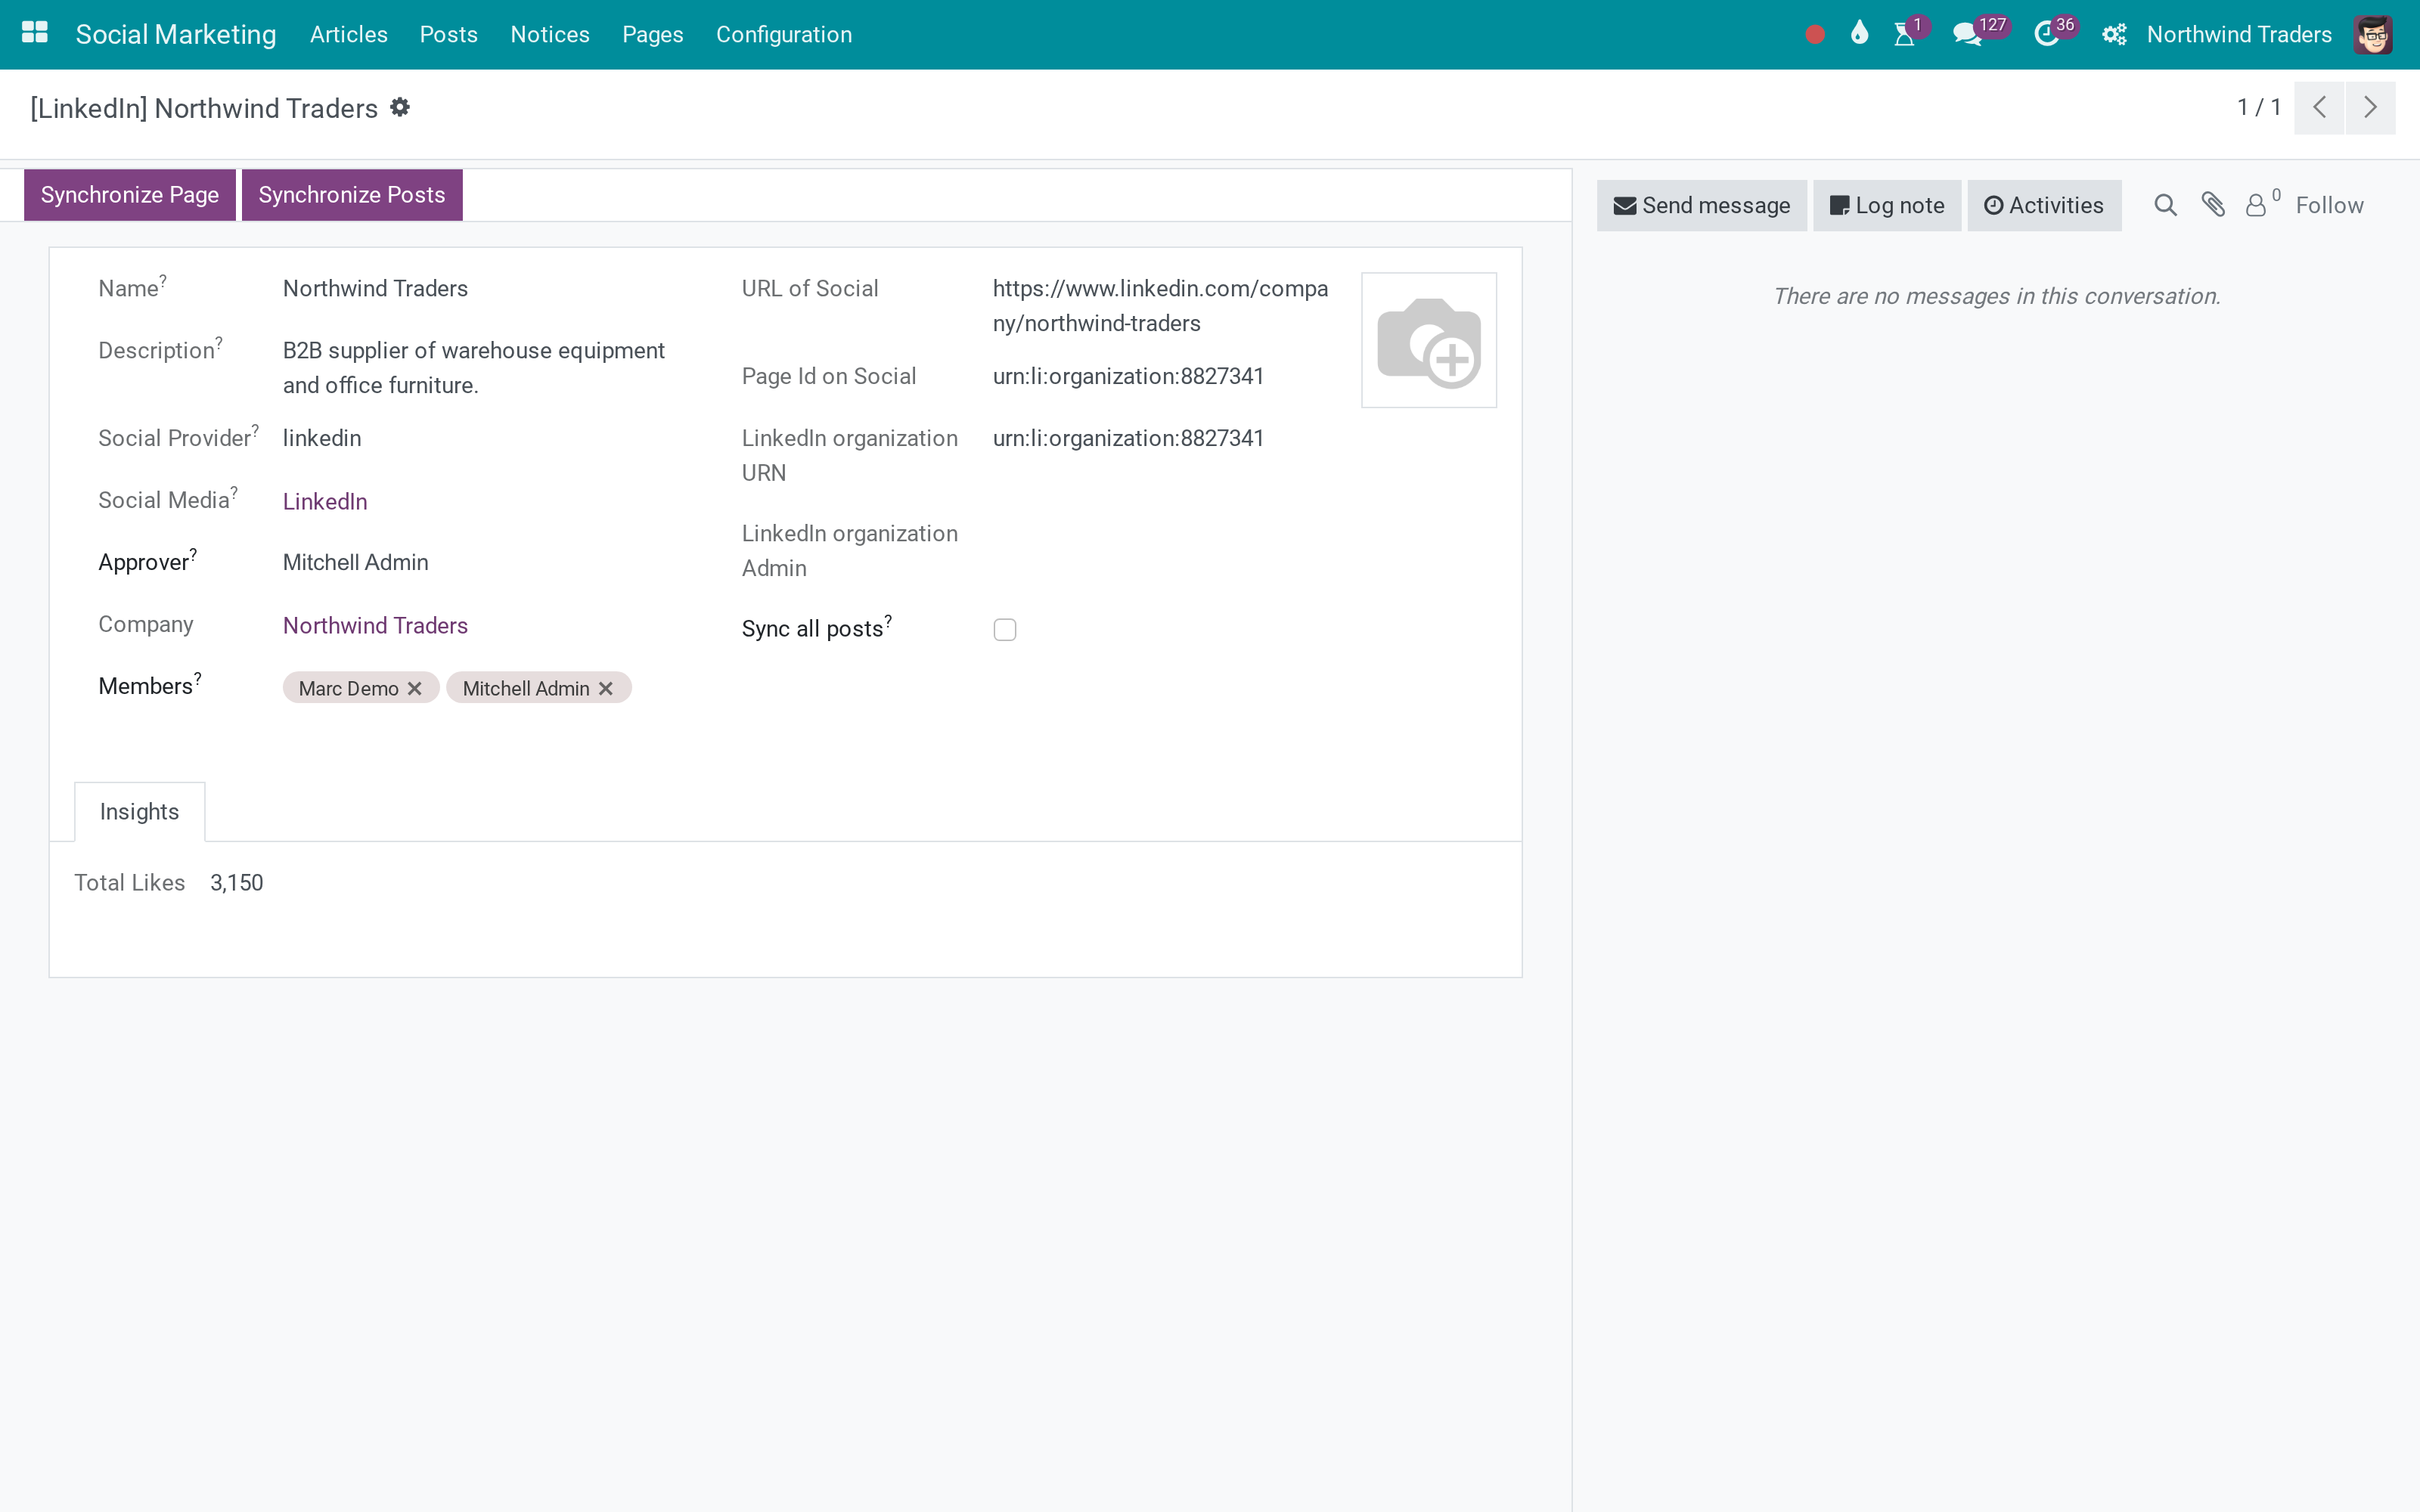Click the record pager 1 / 1
The height and width of the screenshot is (1512, 2420).
[2259, 107]
